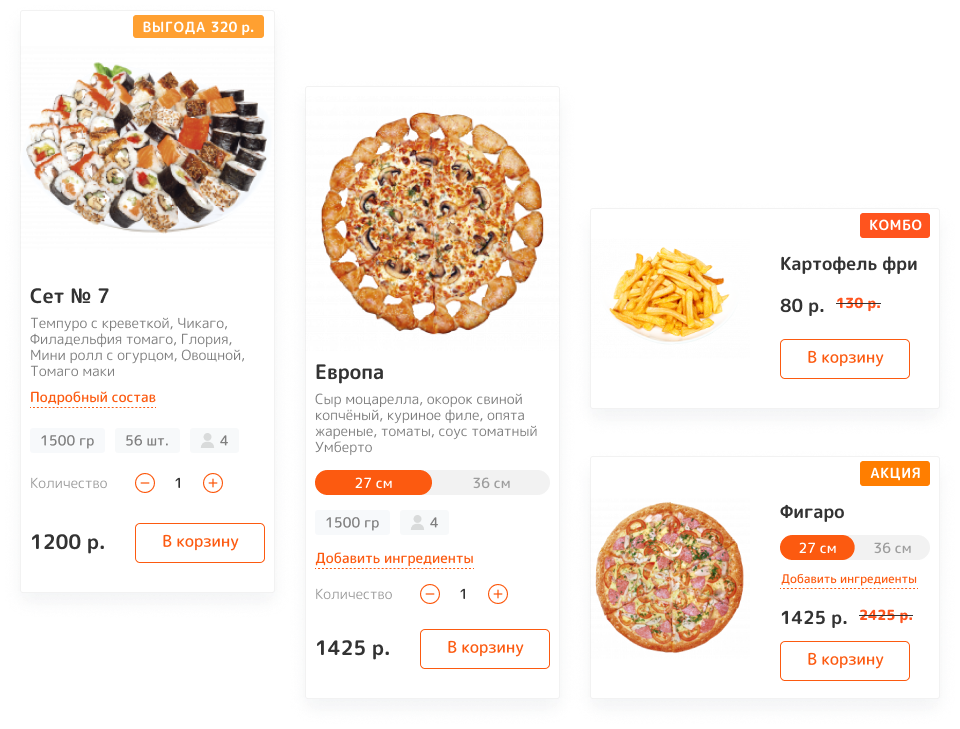The image size is (960, 729).
Task: Add Европа pizza to cart
Action: [x=485, y=648]
